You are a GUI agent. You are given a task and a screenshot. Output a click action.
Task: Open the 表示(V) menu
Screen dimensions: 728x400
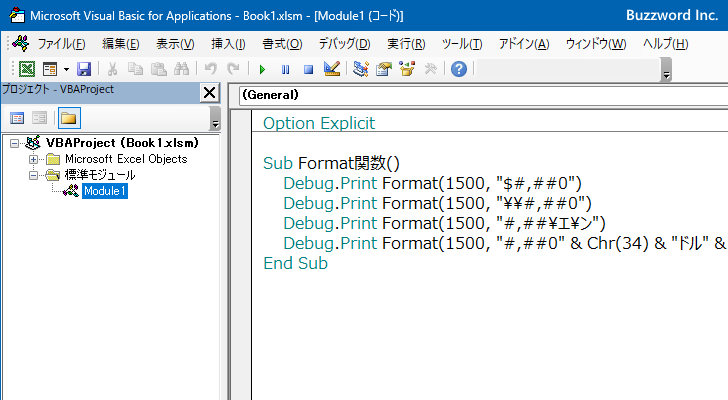pos(175,44)
